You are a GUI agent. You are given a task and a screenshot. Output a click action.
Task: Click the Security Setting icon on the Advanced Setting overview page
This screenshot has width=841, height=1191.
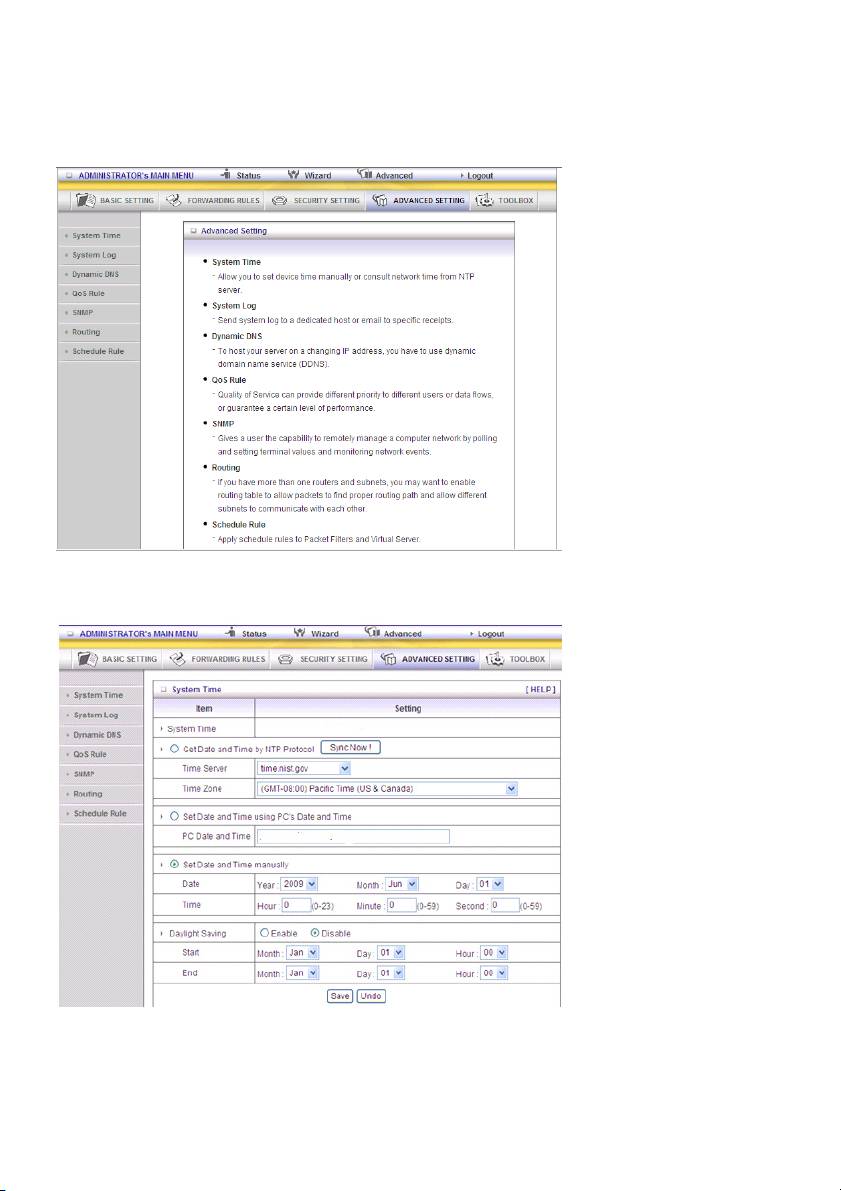(279, 200)
